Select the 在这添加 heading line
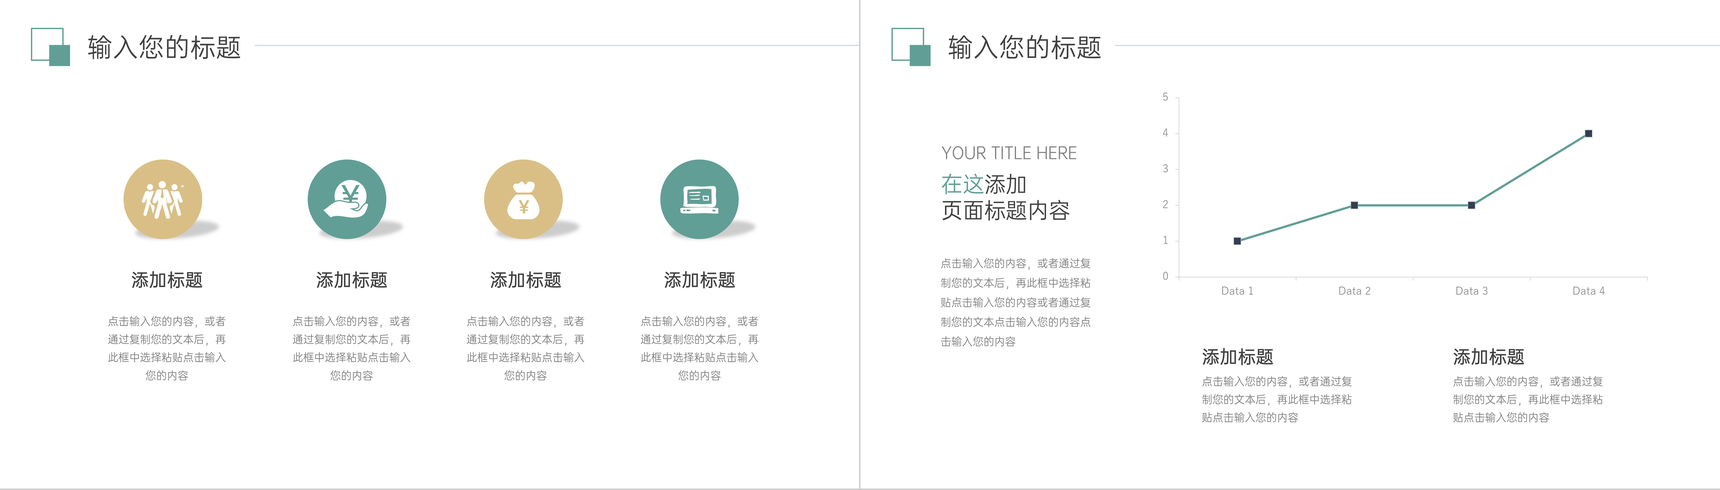The height and width of the screenshot is (490, 1720). (x=984, y=184)
